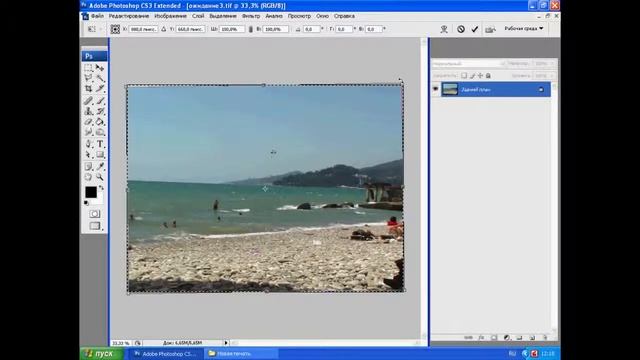Screen dimensions: 640x360
Task: Open the Слой menu
Action: tap(198, 16)
